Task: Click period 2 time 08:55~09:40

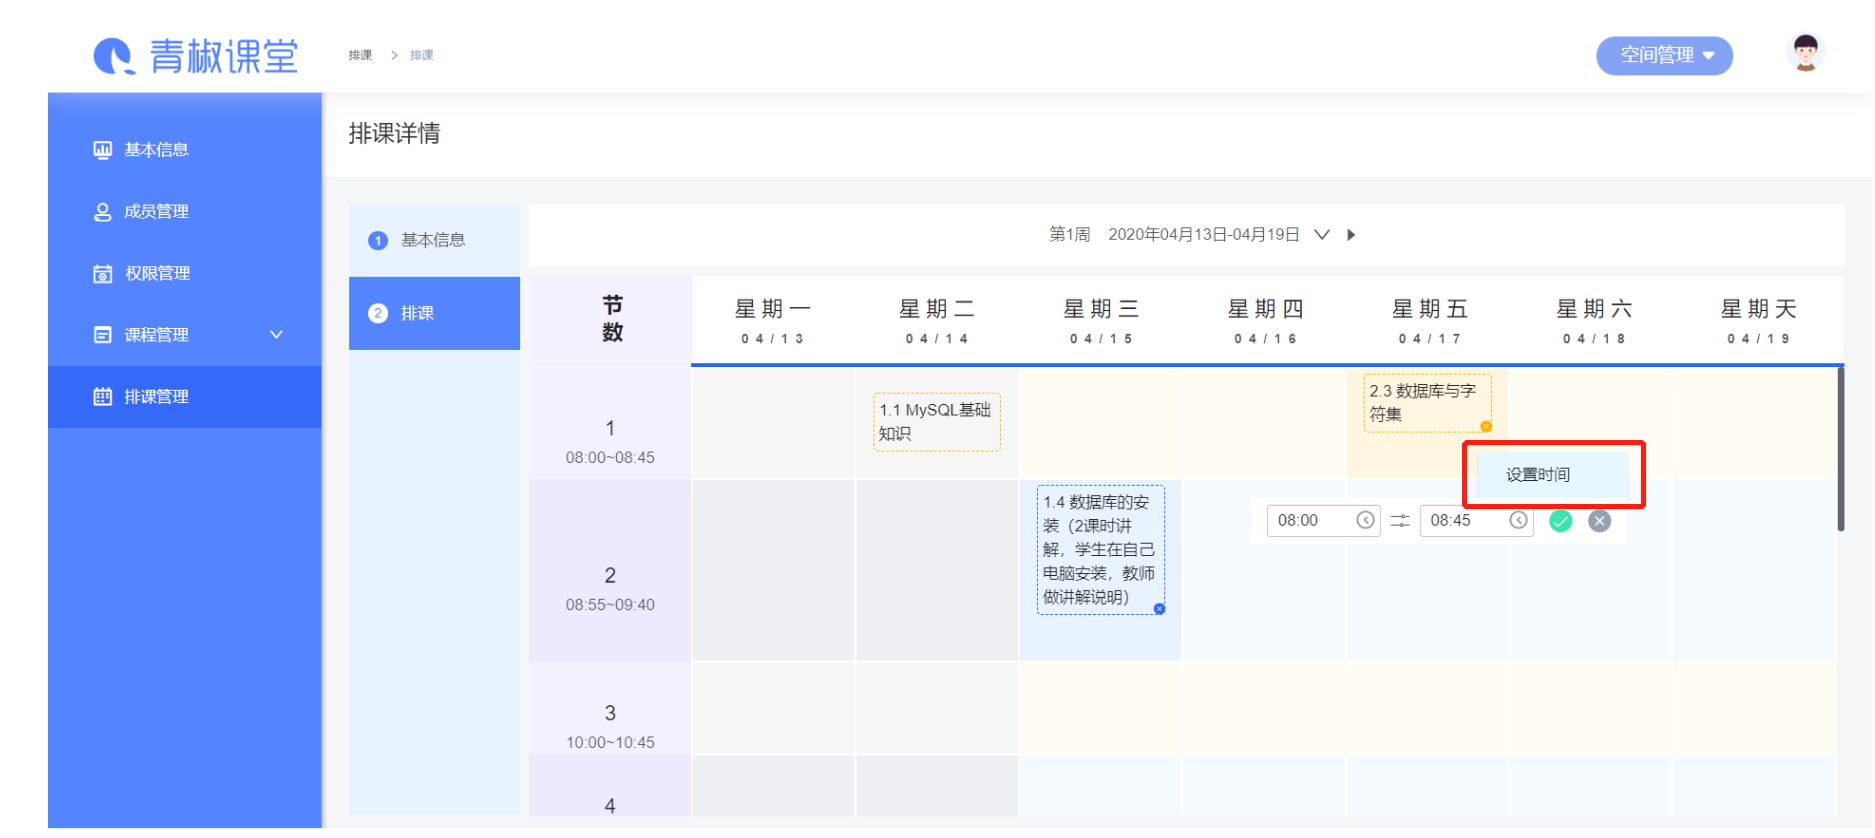Action: pyautogui.click(x=610, y=605)
